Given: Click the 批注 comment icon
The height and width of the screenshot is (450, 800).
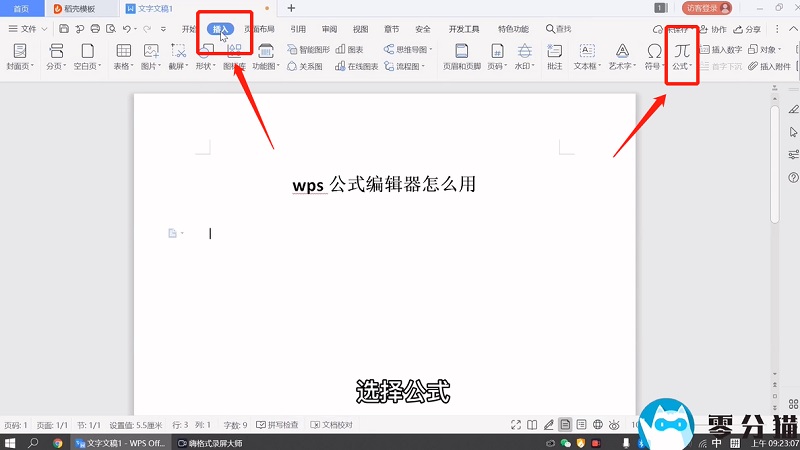Looking at the screenshot, I should (555, 56).
